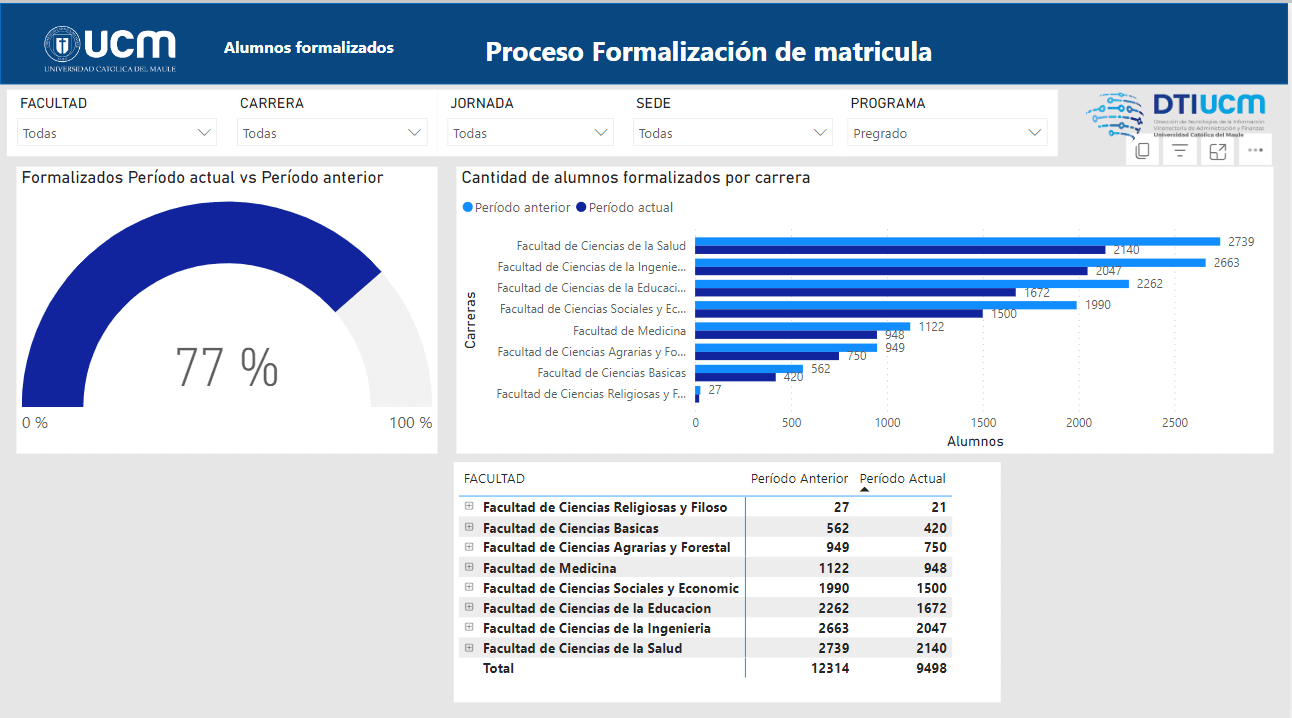
Task: Expand Facultad de Ciencias Basicas row
Action: (468, 527)
